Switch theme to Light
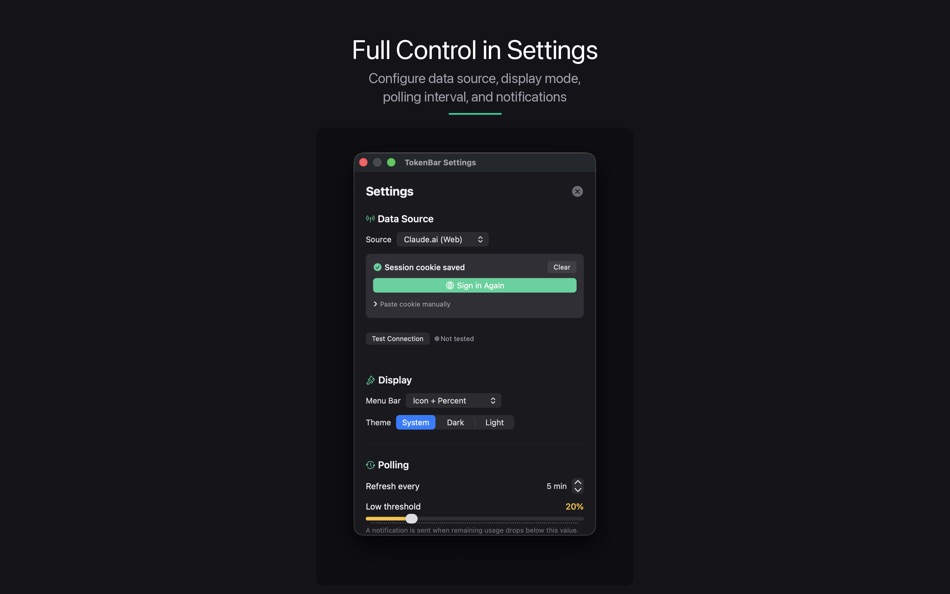 tap(494, 422)
